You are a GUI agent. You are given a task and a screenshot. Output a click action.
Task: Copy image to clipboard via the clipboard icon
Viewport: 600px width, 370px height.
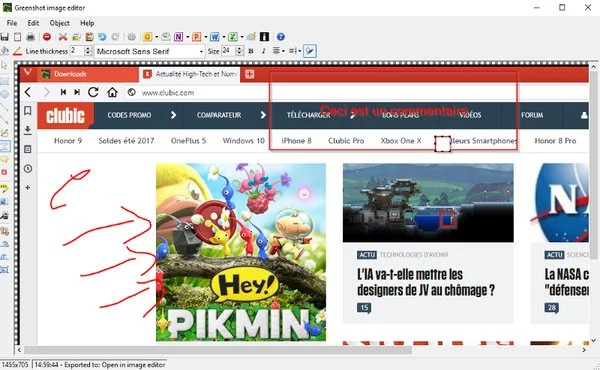coord(18,37)
